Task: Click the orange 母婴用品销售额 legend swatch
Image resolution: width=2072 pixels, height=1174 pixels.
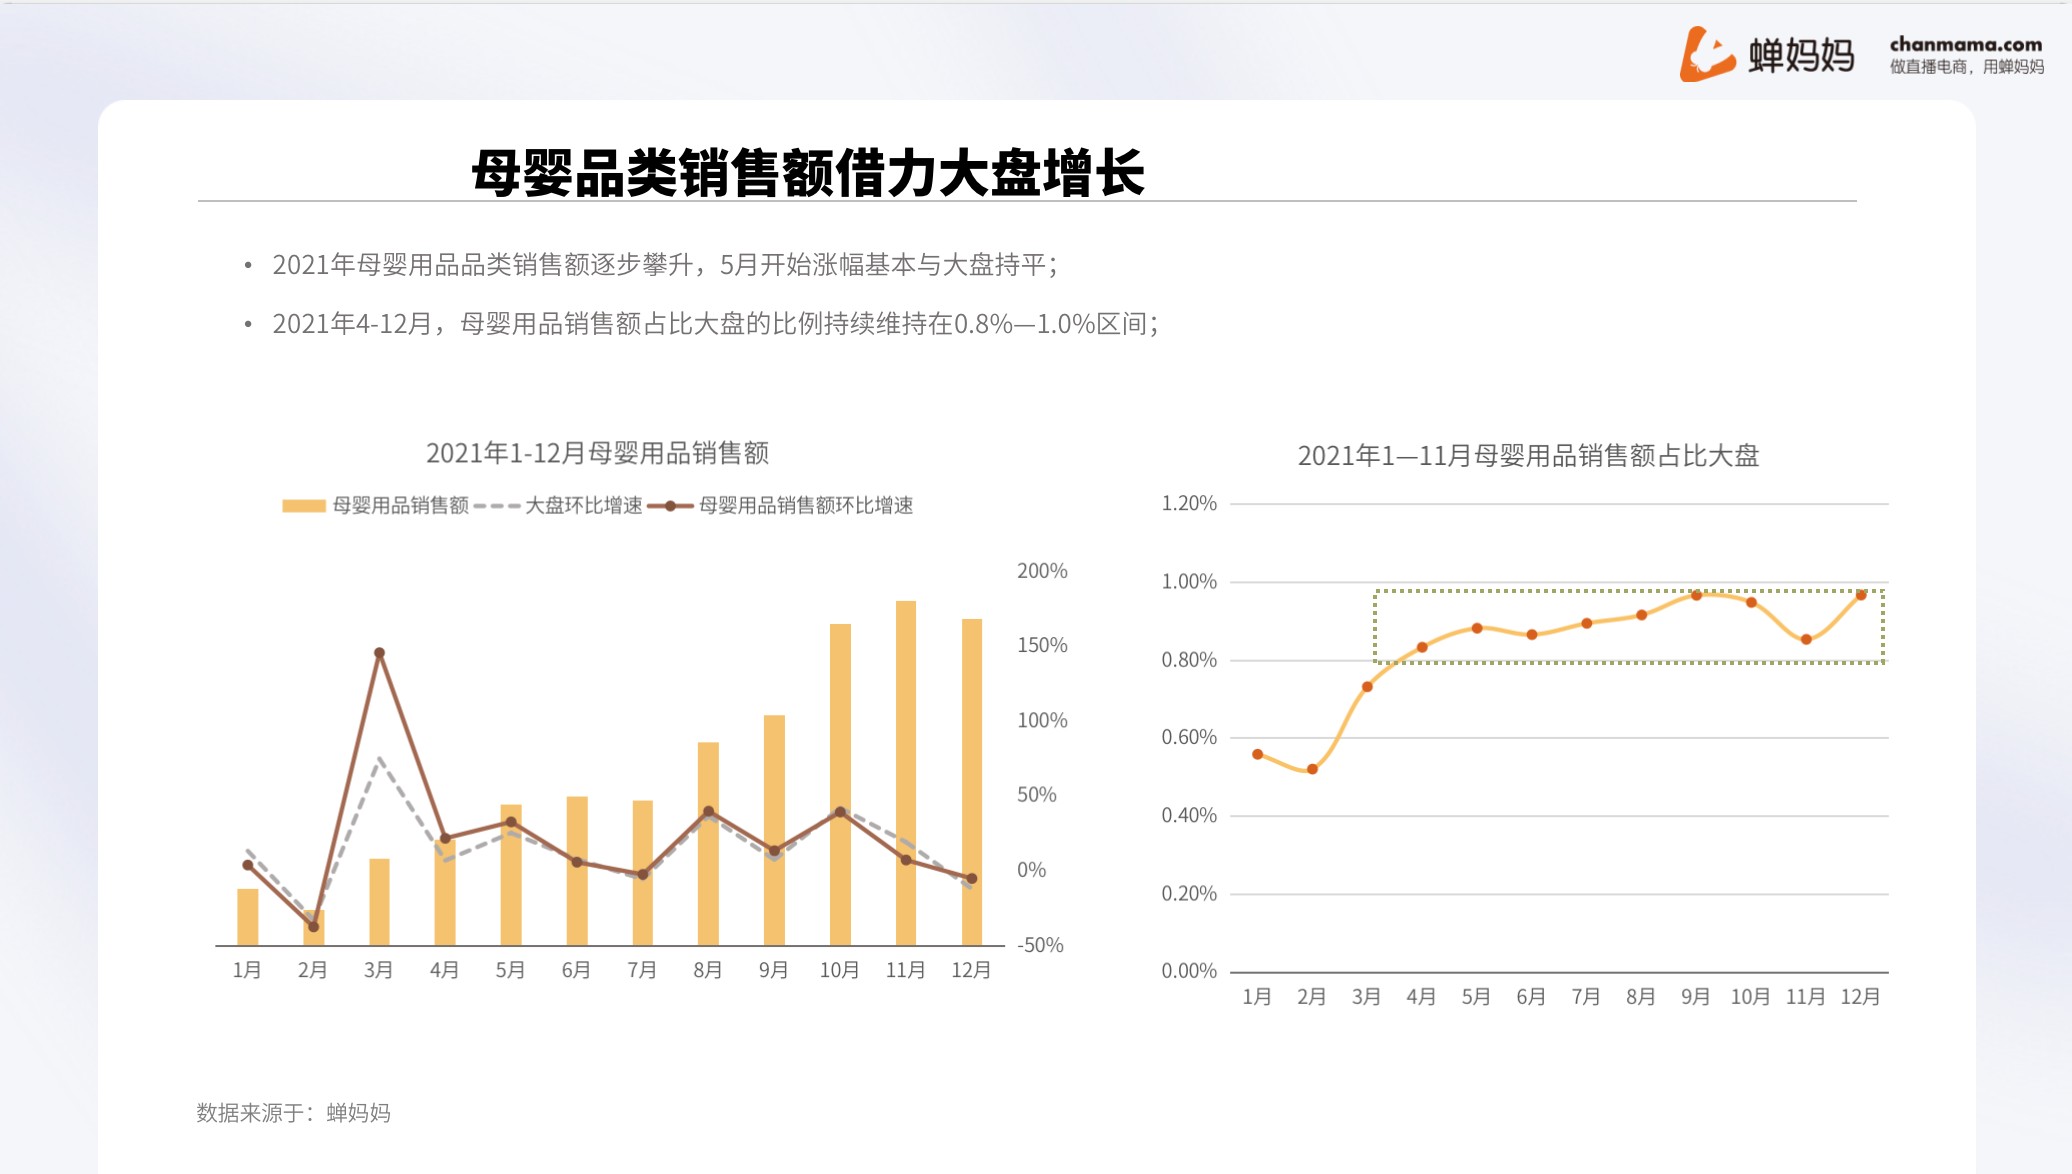Action: point(304,506)
